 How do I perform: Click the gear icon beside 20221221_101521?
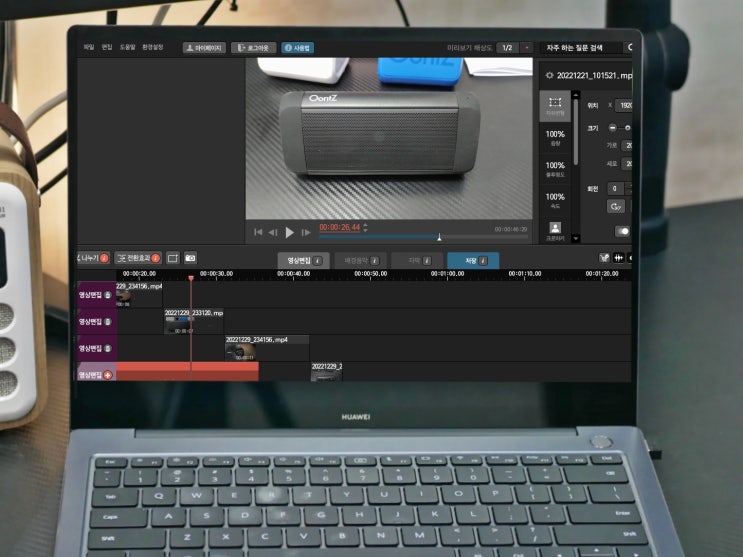(549, 75)
